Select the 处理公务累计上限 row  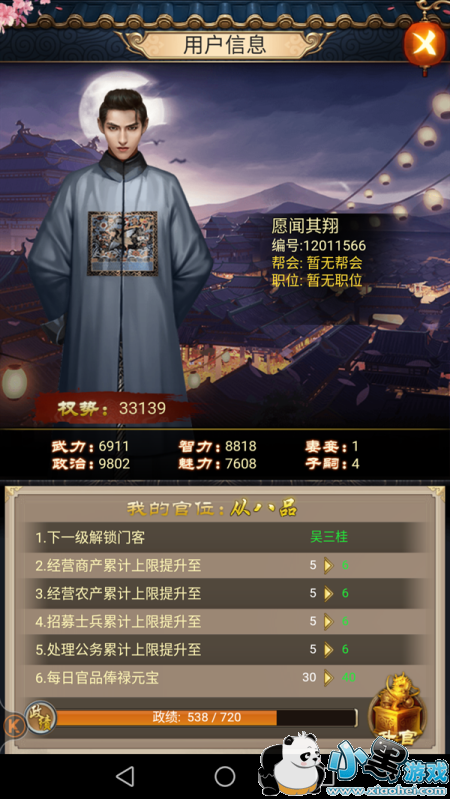(x=225, y=649)
